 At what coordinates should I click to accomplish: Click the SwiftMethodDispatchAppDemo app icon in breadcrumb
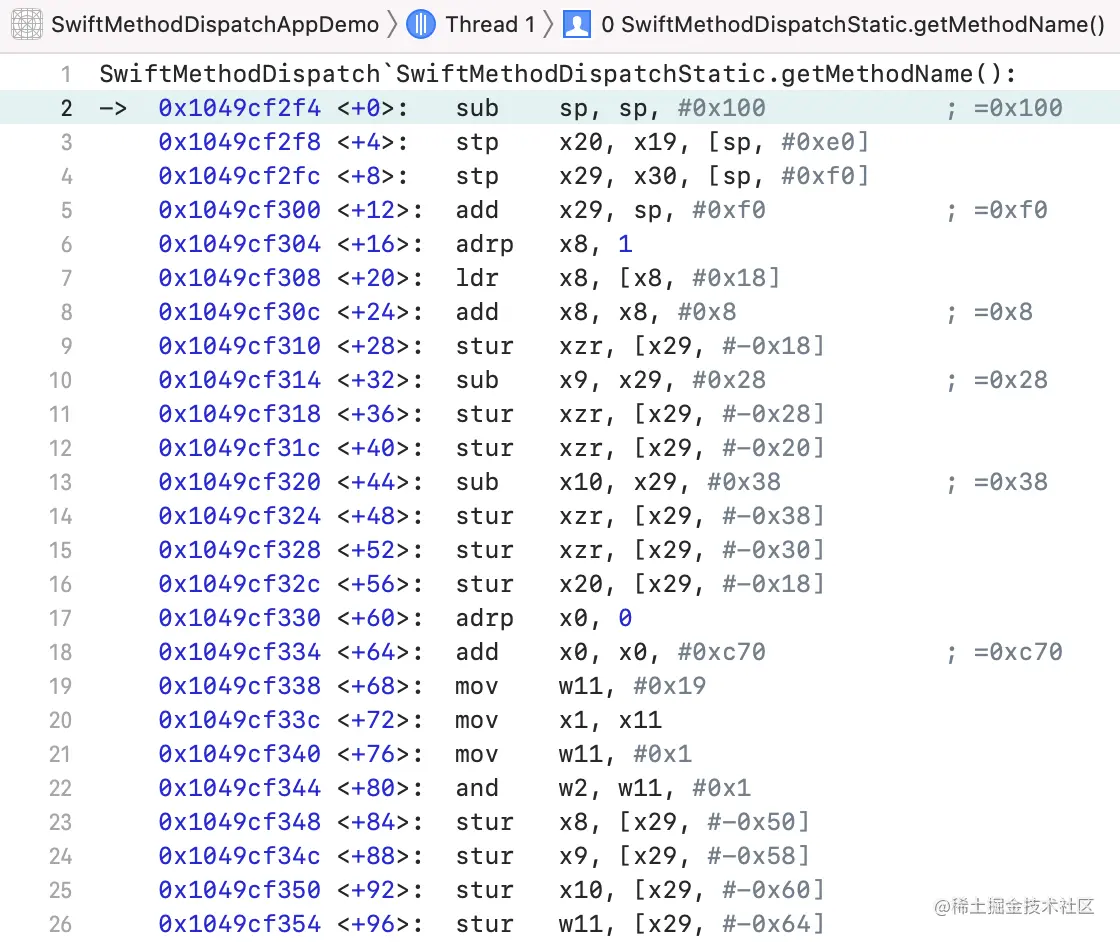click(27, 24)
